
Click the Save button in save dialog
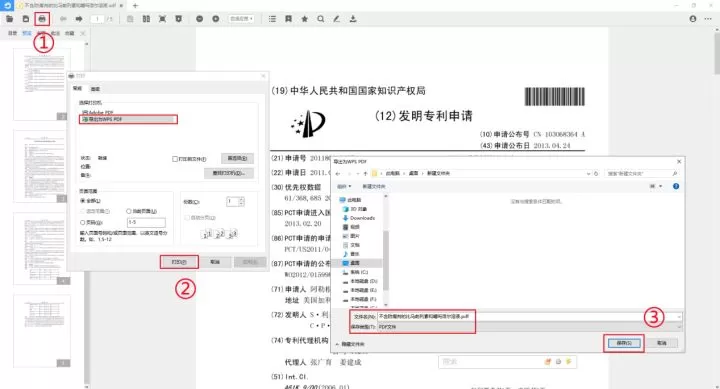tap(624, 343)
